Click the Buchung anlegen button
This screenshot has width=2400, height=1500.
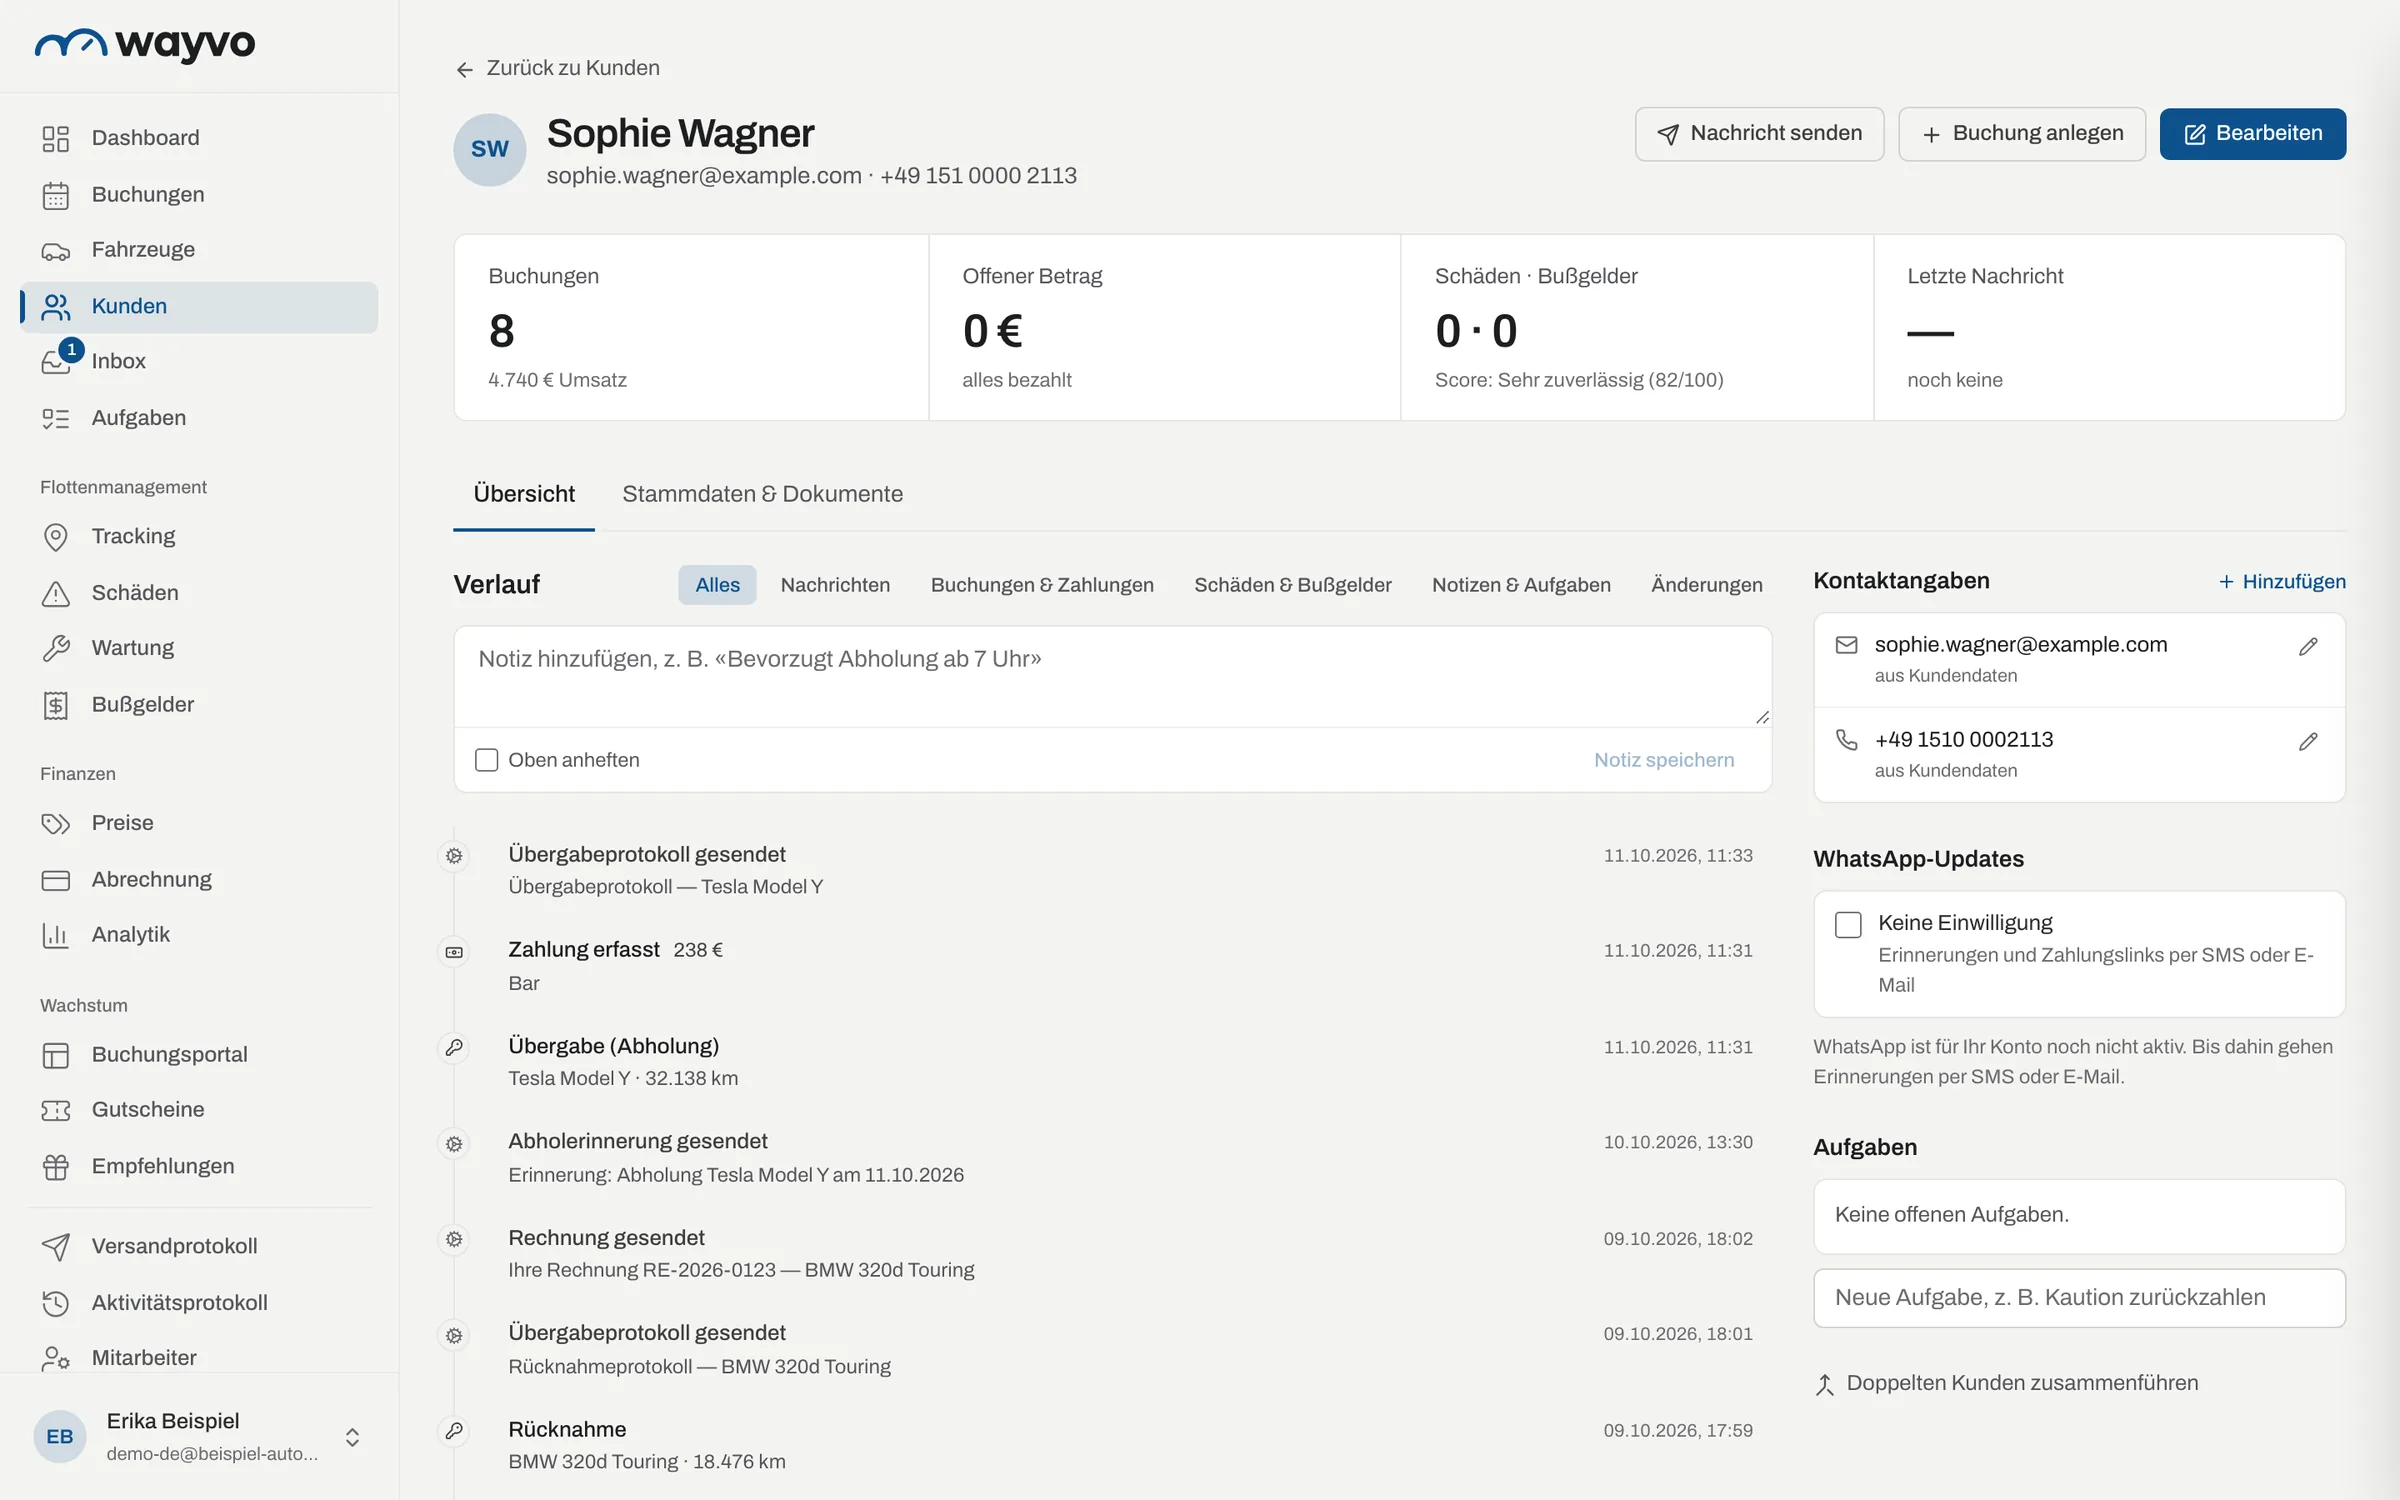[2021, 134]
